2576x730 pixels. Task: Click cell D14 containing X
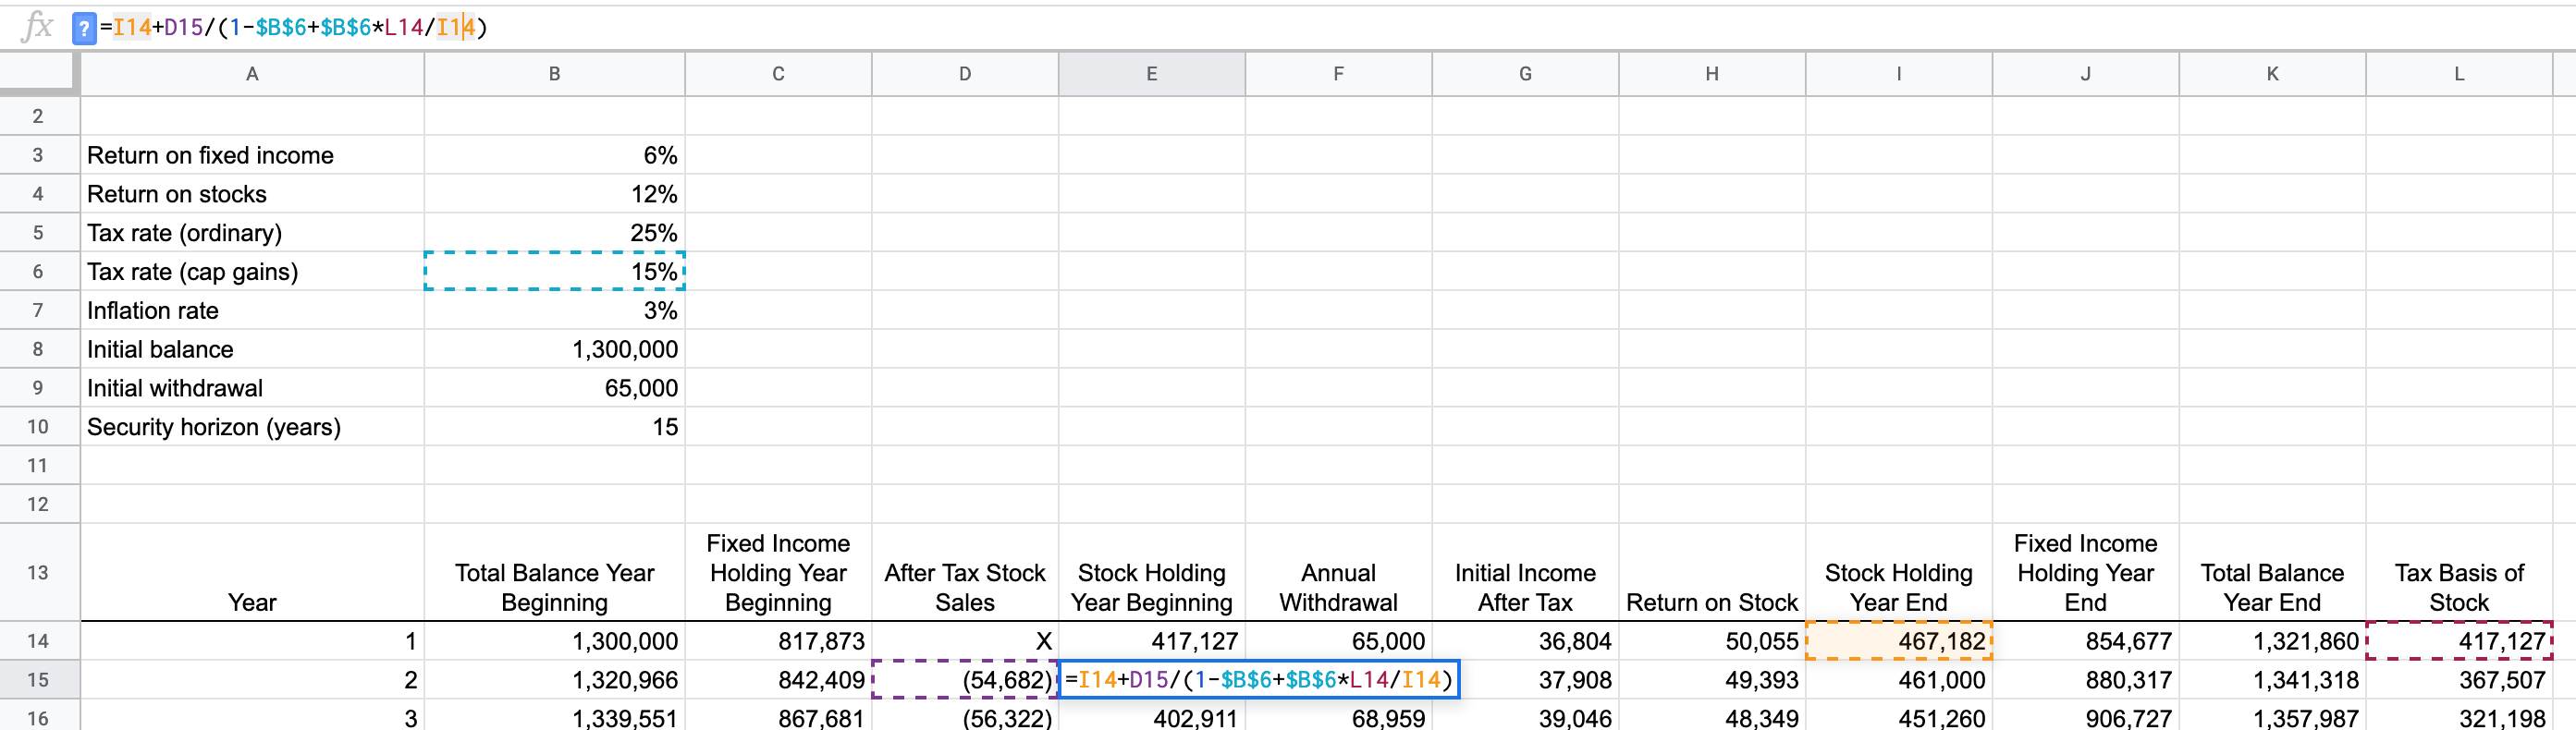point(965,641)
